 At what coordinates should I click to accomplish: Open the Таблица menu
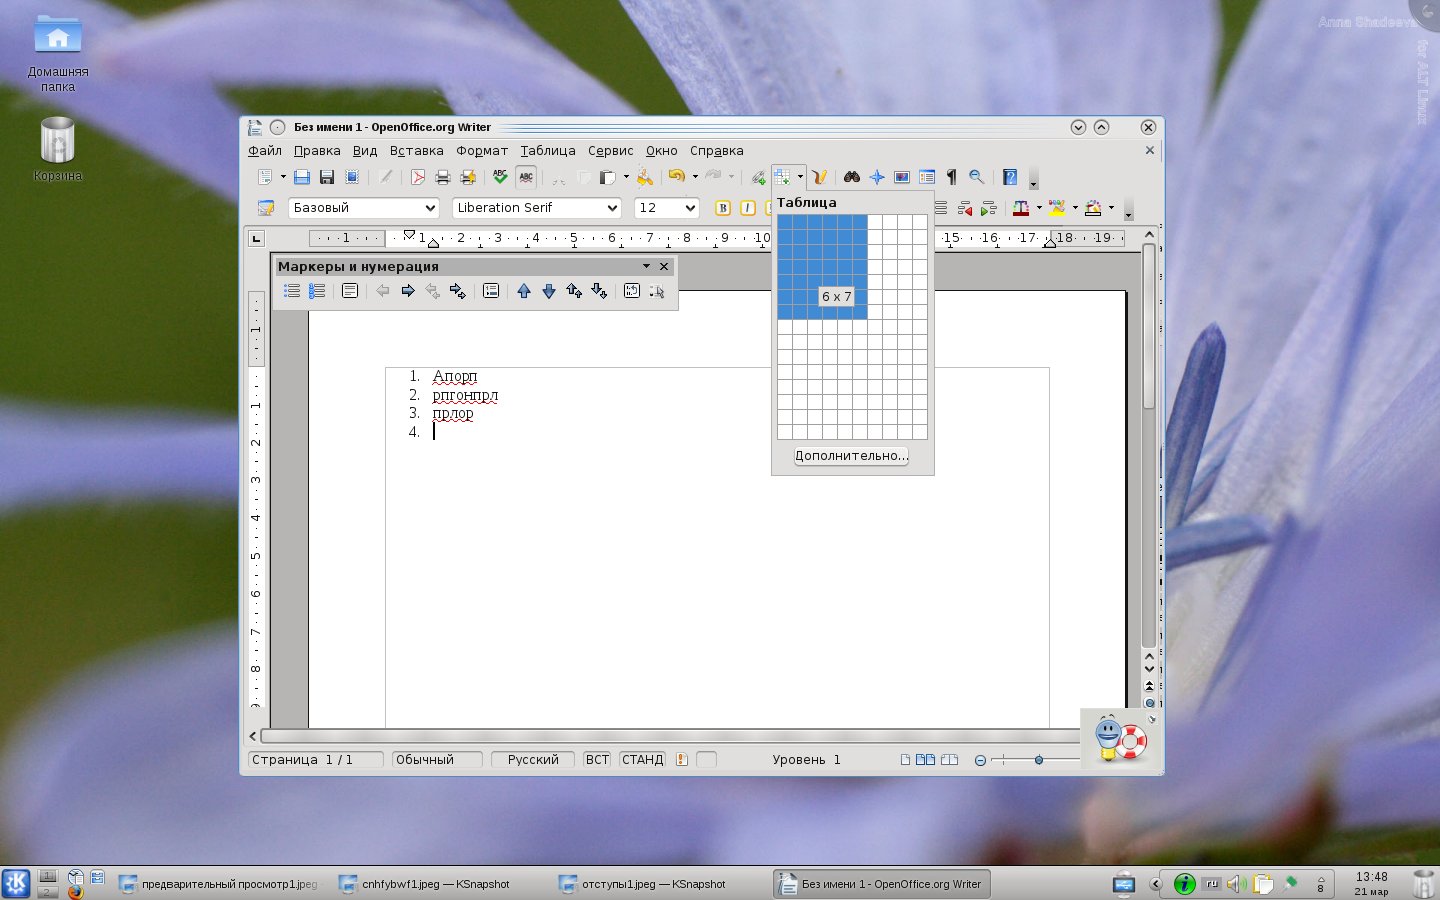pyautogui.click(x=548, y=151)
